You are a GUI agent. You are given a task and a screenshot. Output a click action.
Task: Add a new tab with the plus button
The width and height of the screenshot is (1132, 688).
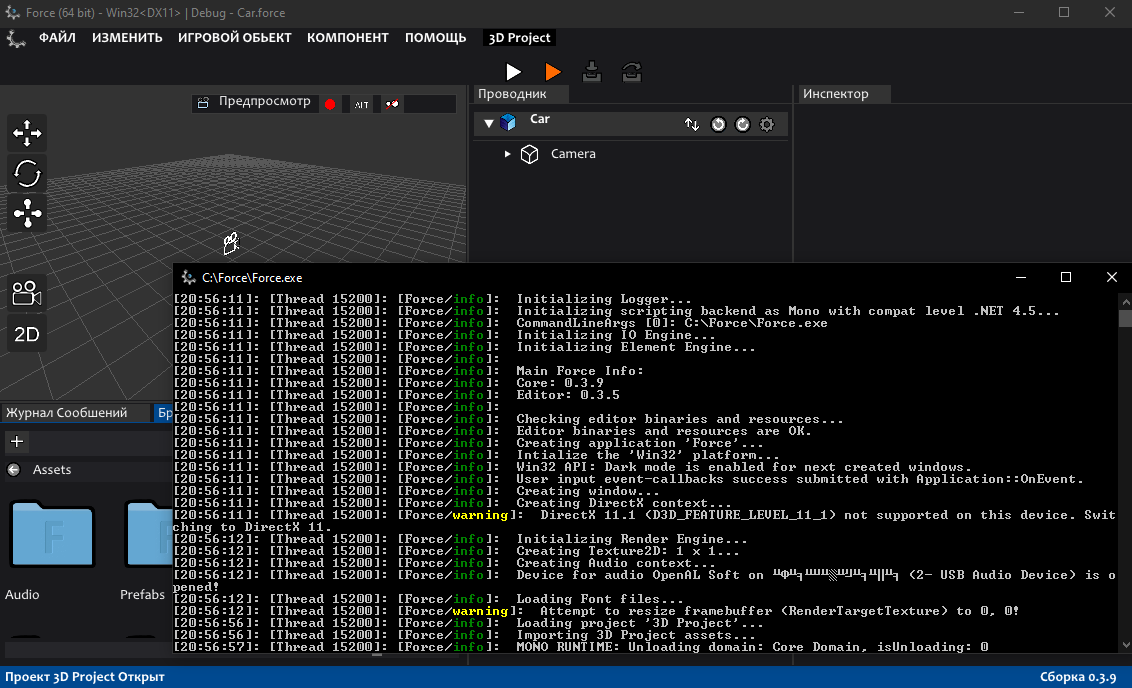point(15,441)
